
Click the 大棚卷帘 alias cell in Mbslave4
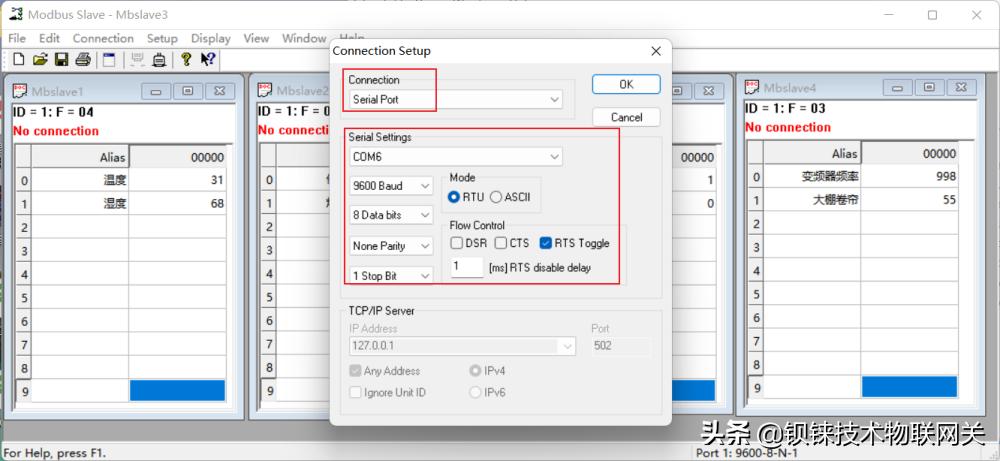click(x=812, y=200)
